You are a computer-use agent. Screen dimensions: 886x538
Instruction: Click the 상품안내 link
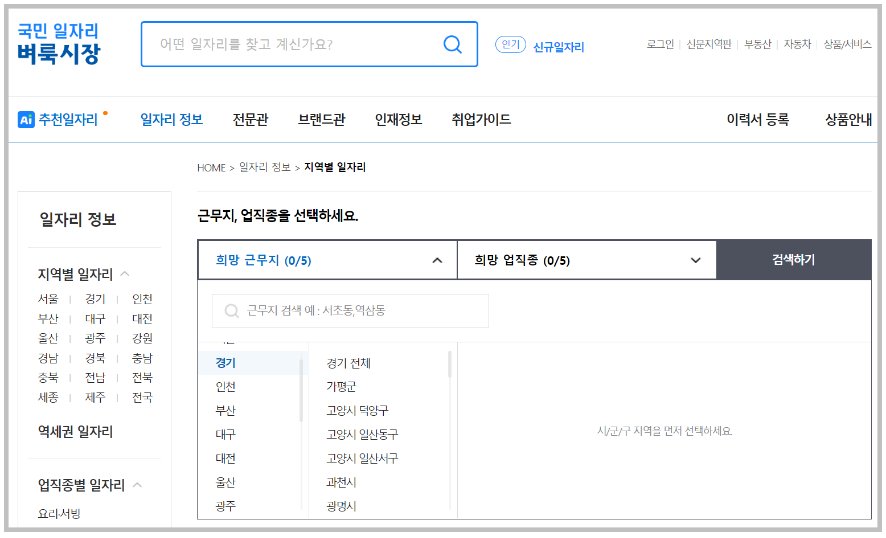848,120
